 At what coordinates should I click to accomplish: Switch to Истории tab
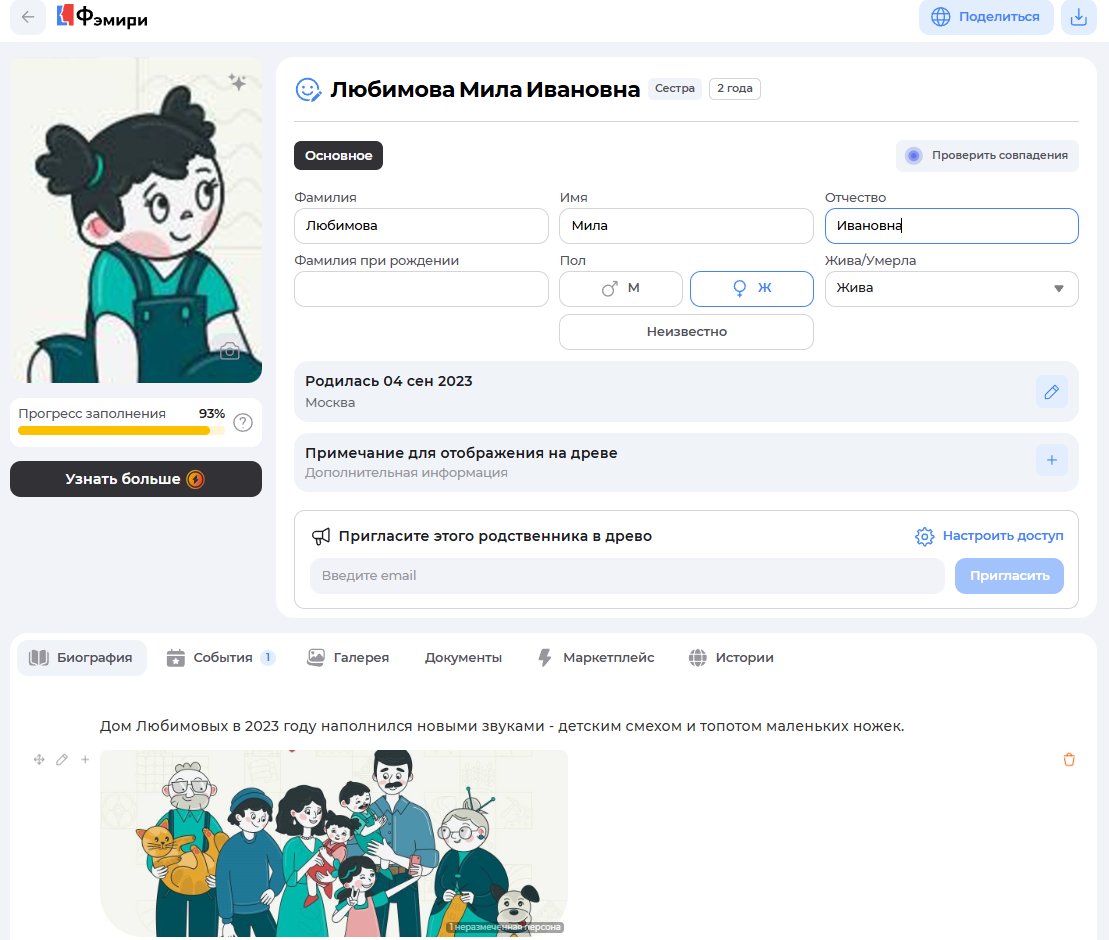pos(731,658)
